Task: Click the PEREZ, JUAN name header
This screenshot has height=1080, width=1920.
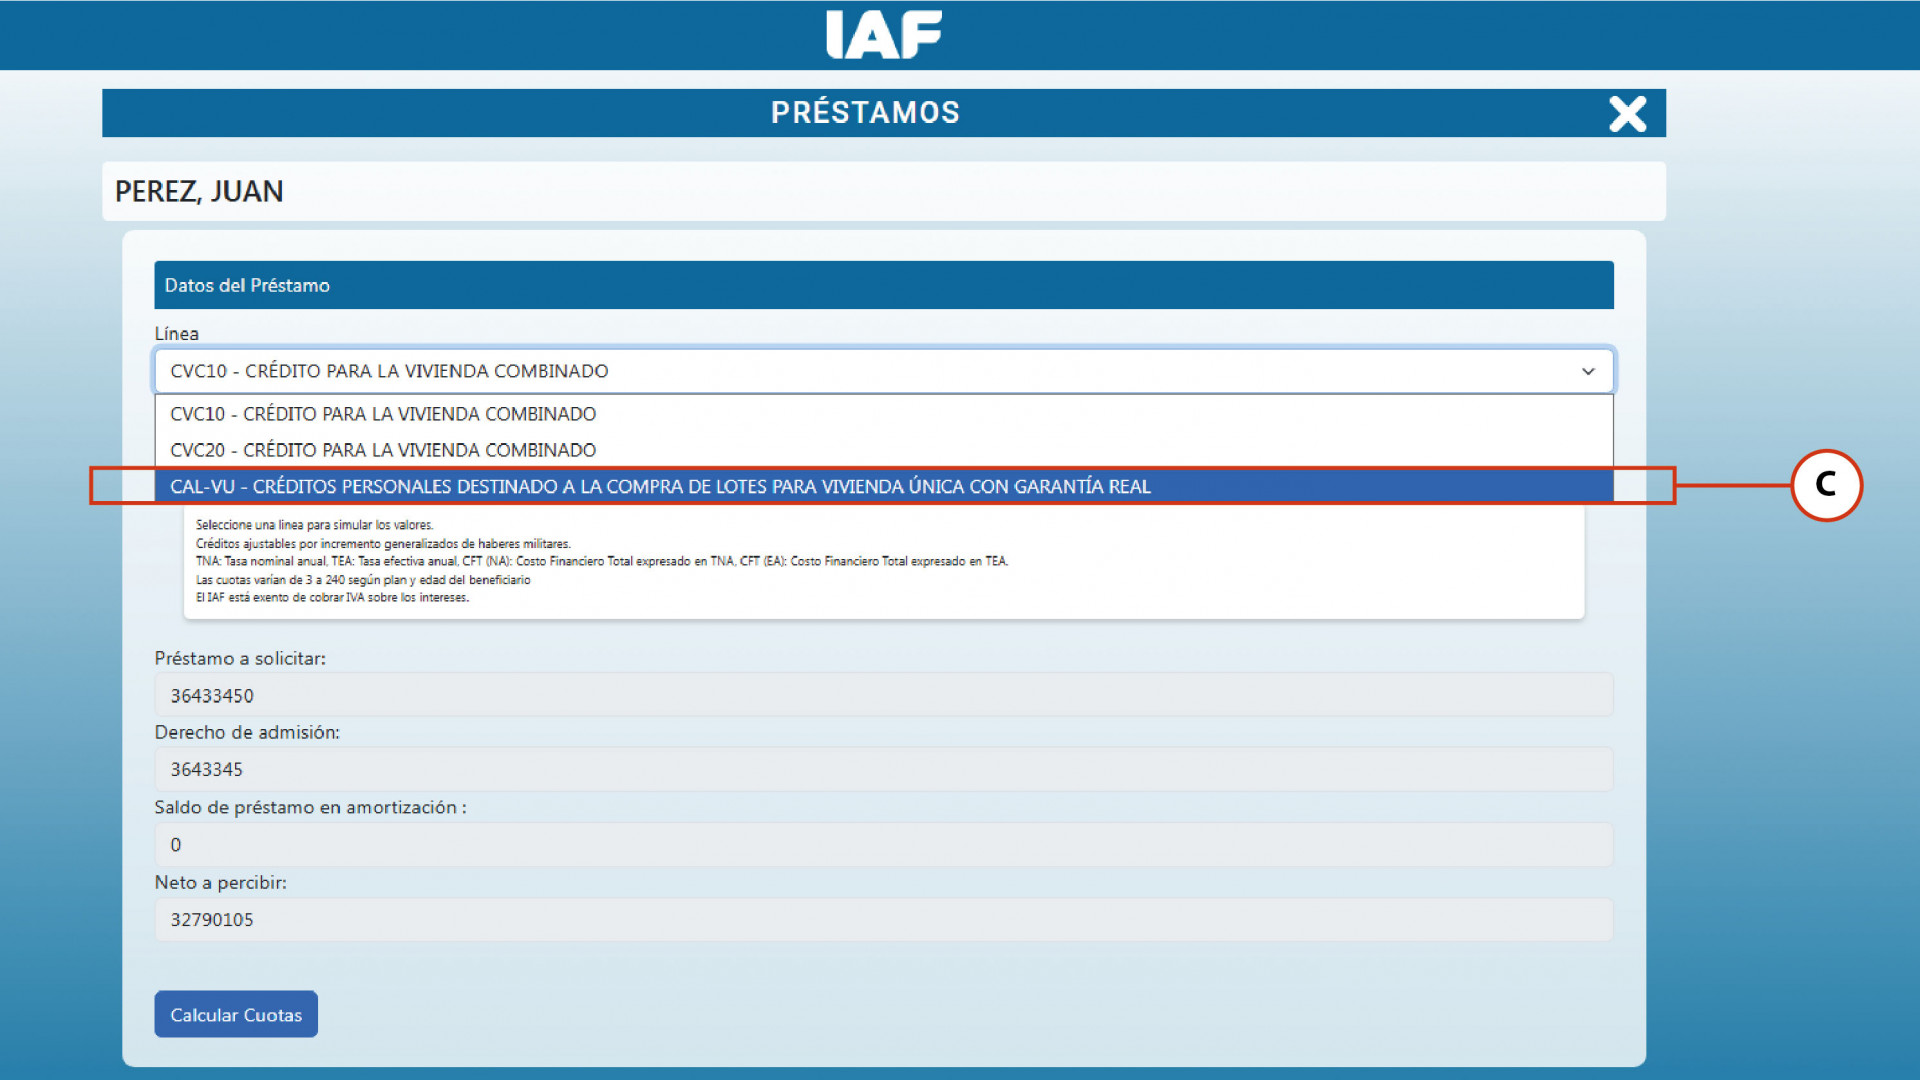Action: coord(199,191)
